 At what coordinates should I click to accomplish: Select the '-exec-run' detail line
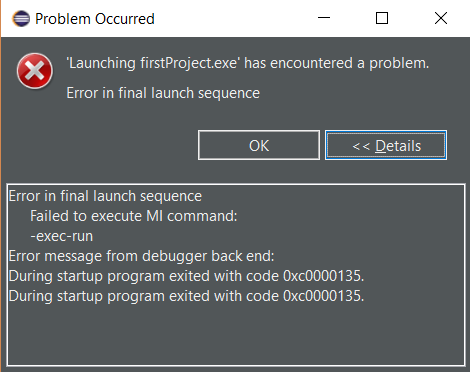[x=62, y=236]
